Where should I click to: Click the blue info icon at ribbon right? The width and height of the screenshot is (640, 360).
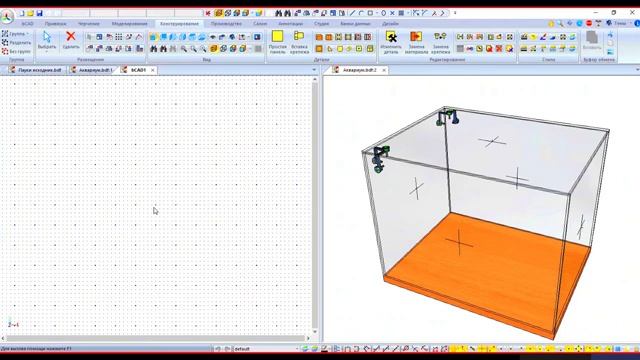[x=637, y=24]
